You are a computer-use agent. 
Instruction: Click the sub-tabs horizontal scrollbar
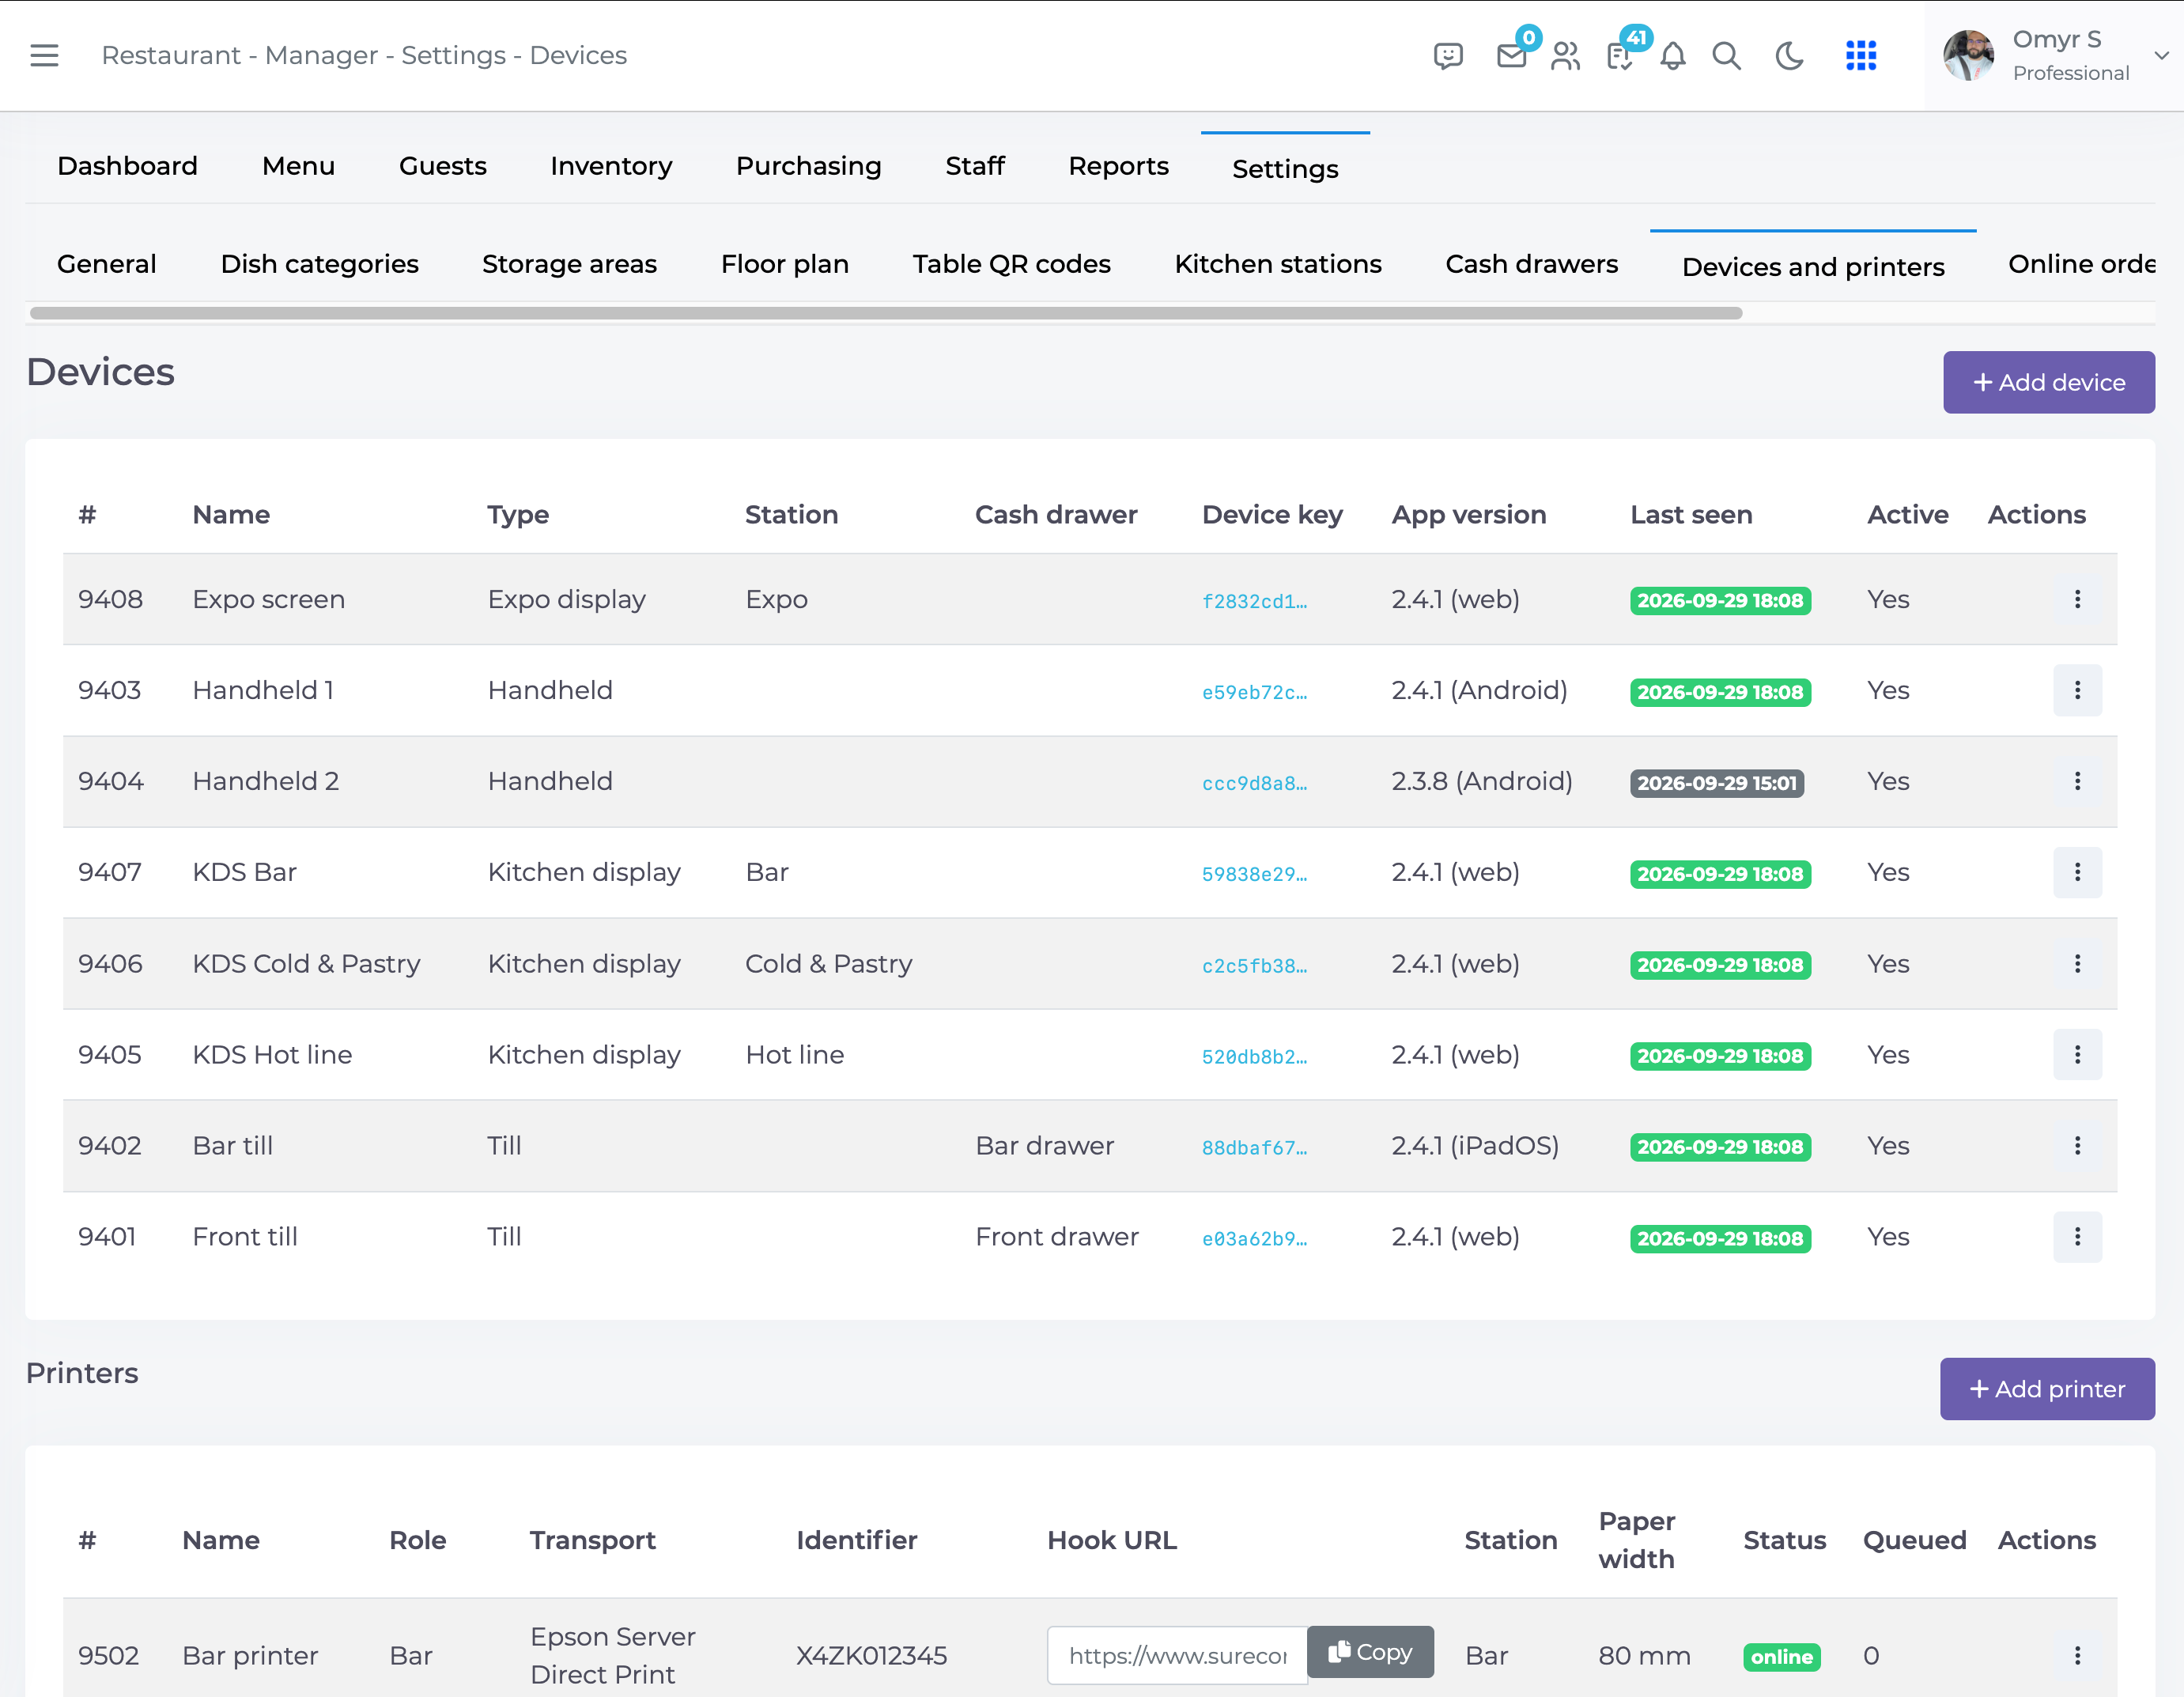886,313
